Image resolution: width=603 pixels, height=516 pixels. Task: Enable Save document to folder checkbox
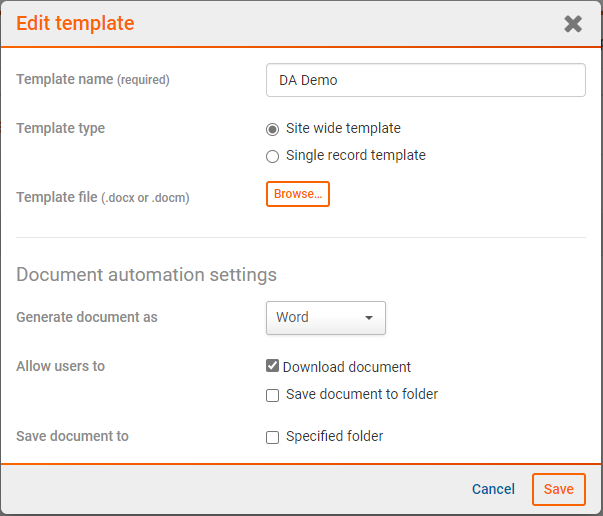pyautogui.click(x=273, y=395)
